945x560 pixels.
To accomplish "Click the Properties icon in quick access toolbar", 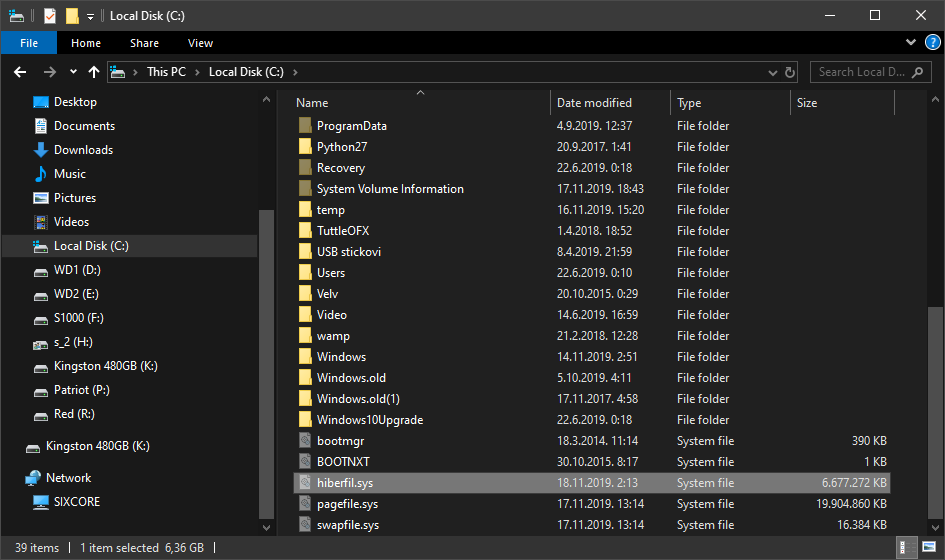I will 50,16.
